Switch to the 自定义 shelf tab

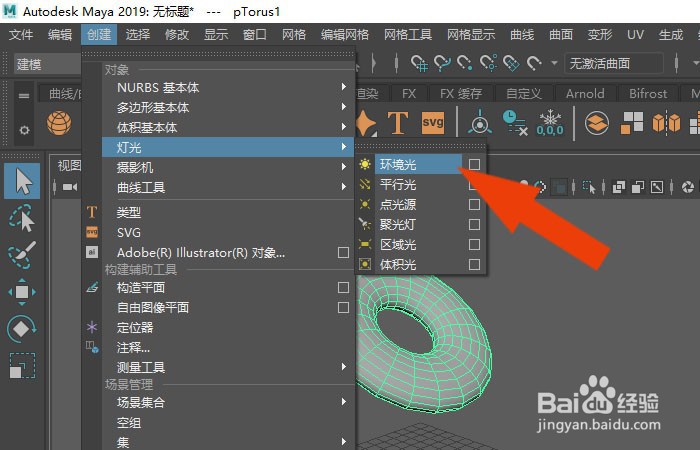click(x=524, y=93)
